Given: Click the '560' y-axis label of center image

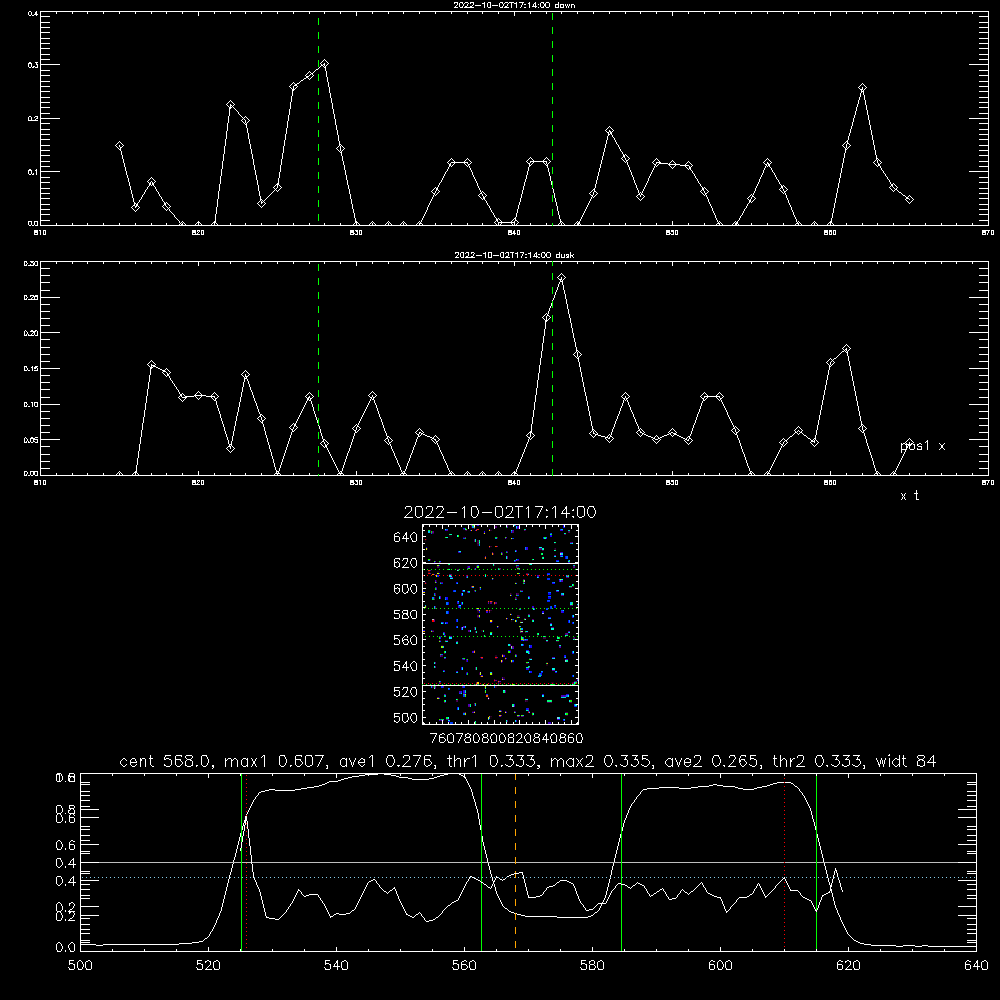Looking at the screenshot, I should point(406,640).
